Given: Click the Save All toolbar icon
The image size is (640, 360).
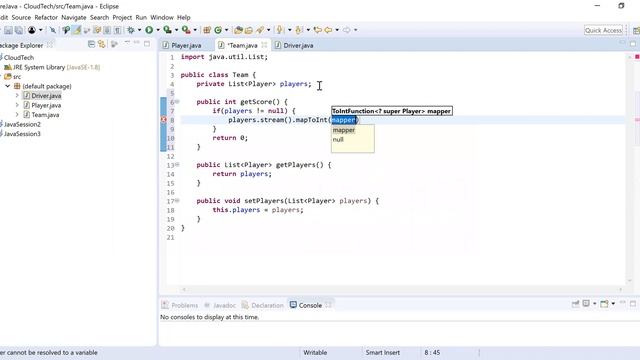Looking at the screenshot, I should (x=19, y=30).
